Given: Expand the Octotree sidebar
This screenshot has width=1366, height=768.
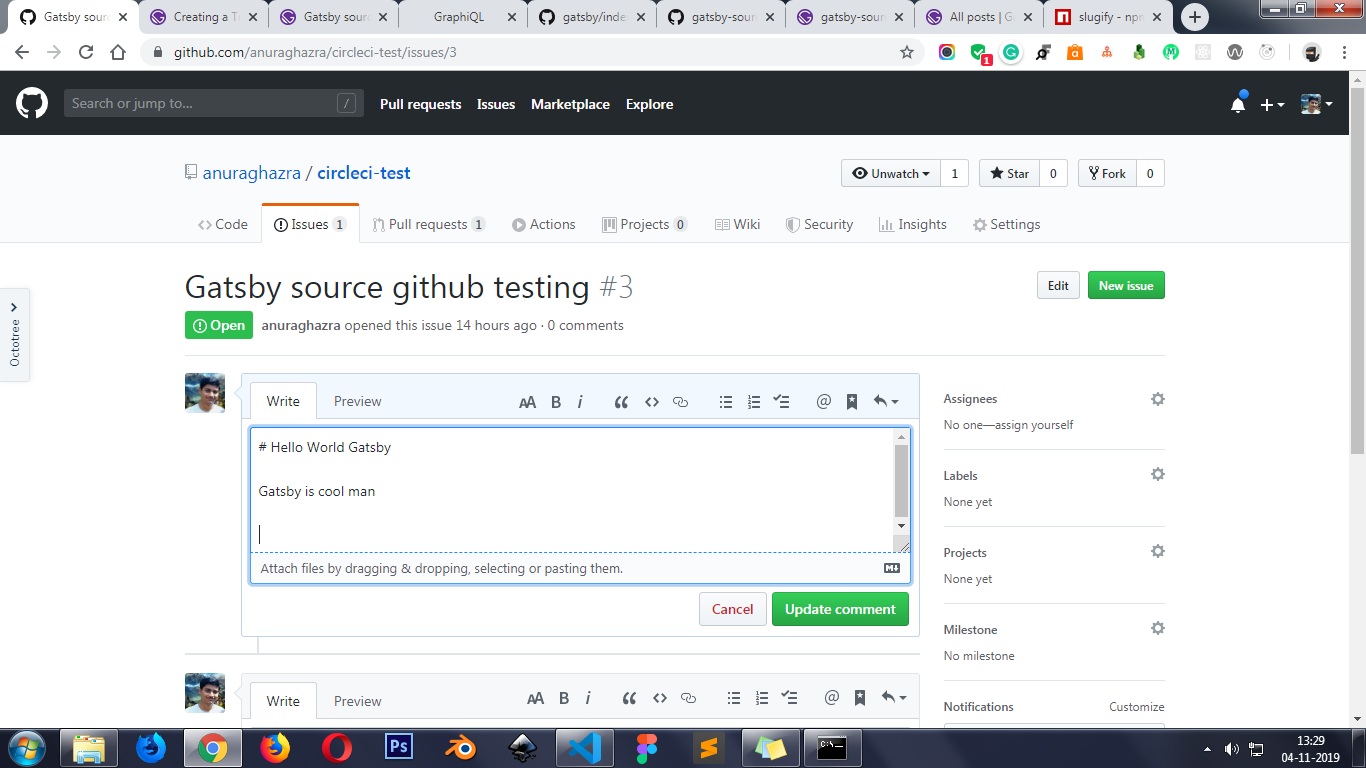Looking at the screenshot, I should tap(15, 335).
